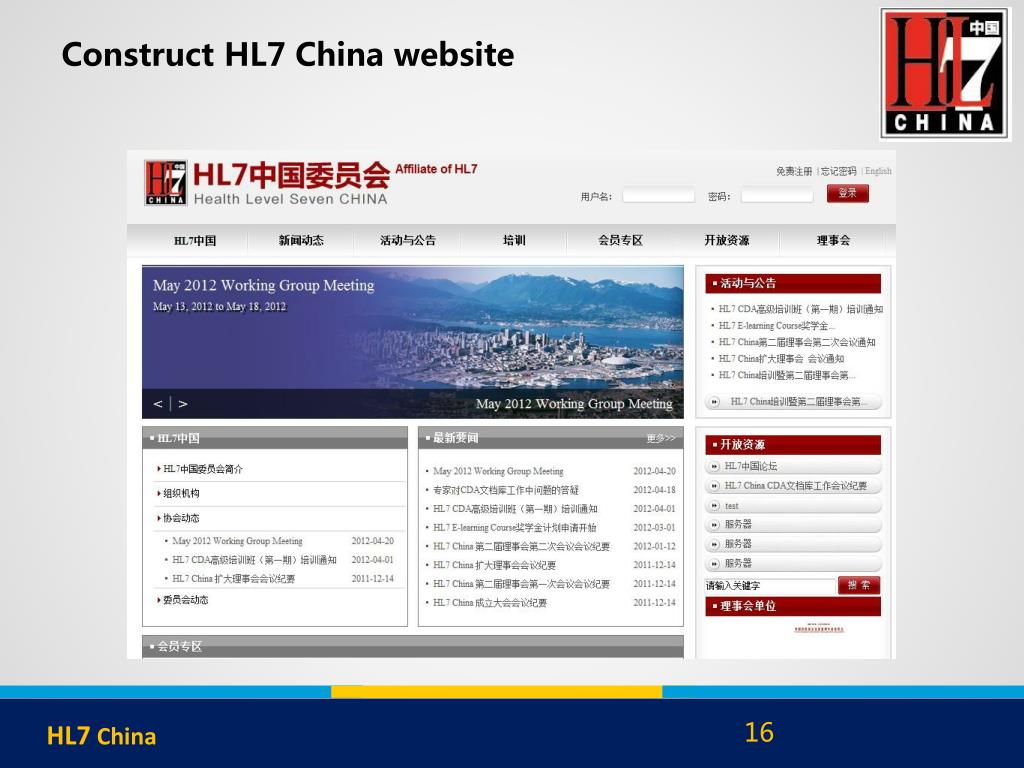Click the round arrow icon beside HL7中国论坛
The width and height of the screenshot is (1024, 768).
tap(714, 466)
